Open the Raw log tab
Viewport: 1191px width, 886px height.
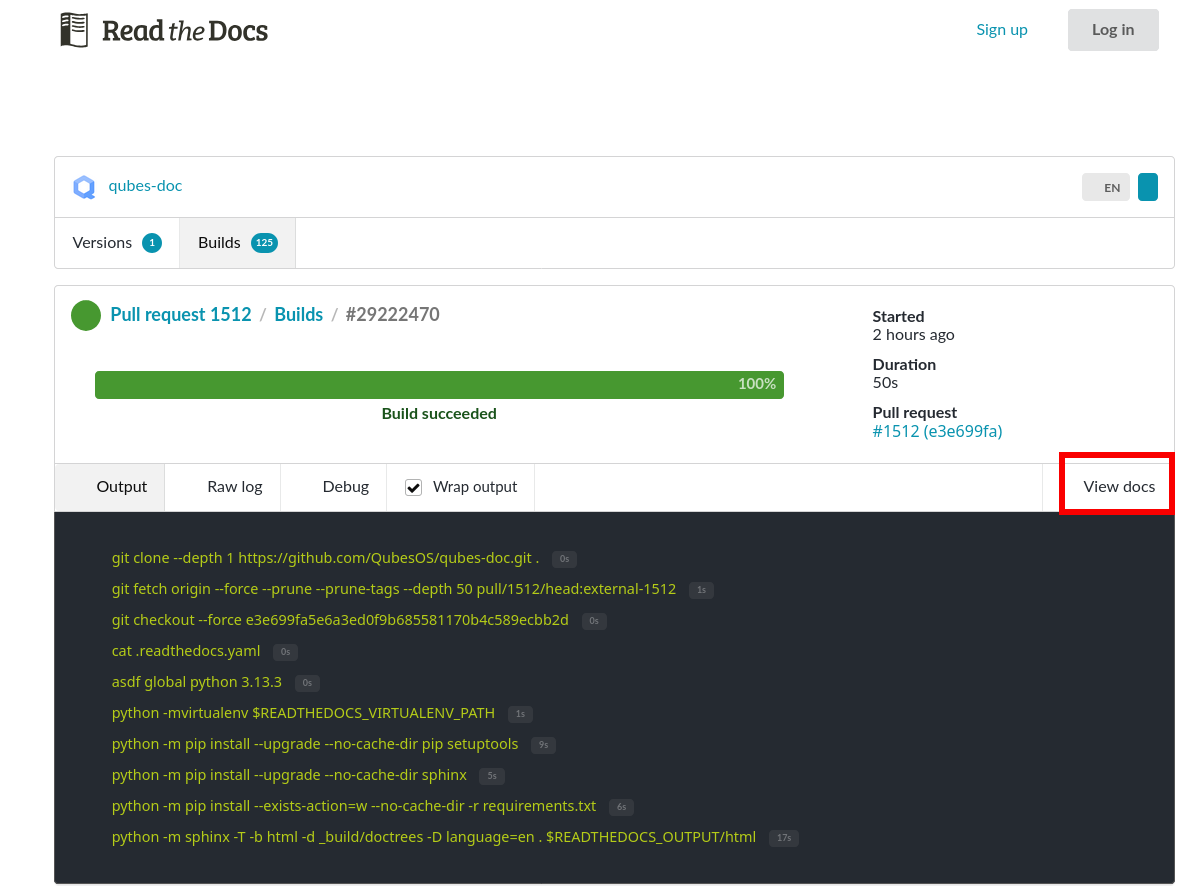tap(233, 487)
